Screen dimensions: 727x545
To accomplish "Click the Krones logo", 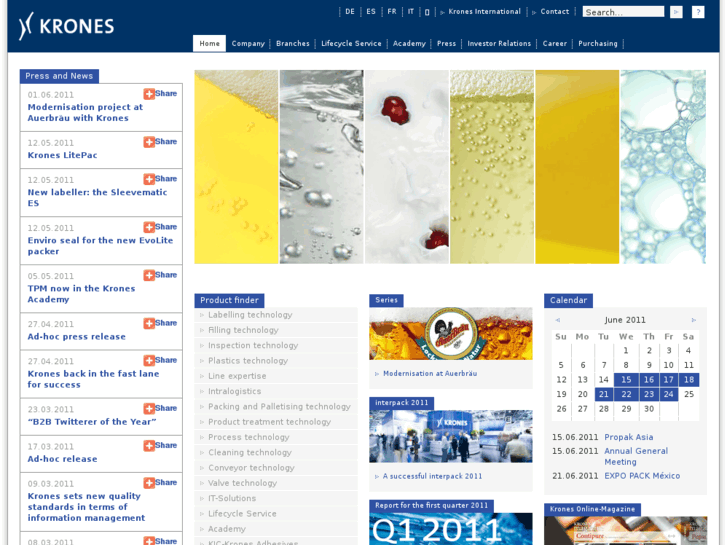I will (66, 26).
